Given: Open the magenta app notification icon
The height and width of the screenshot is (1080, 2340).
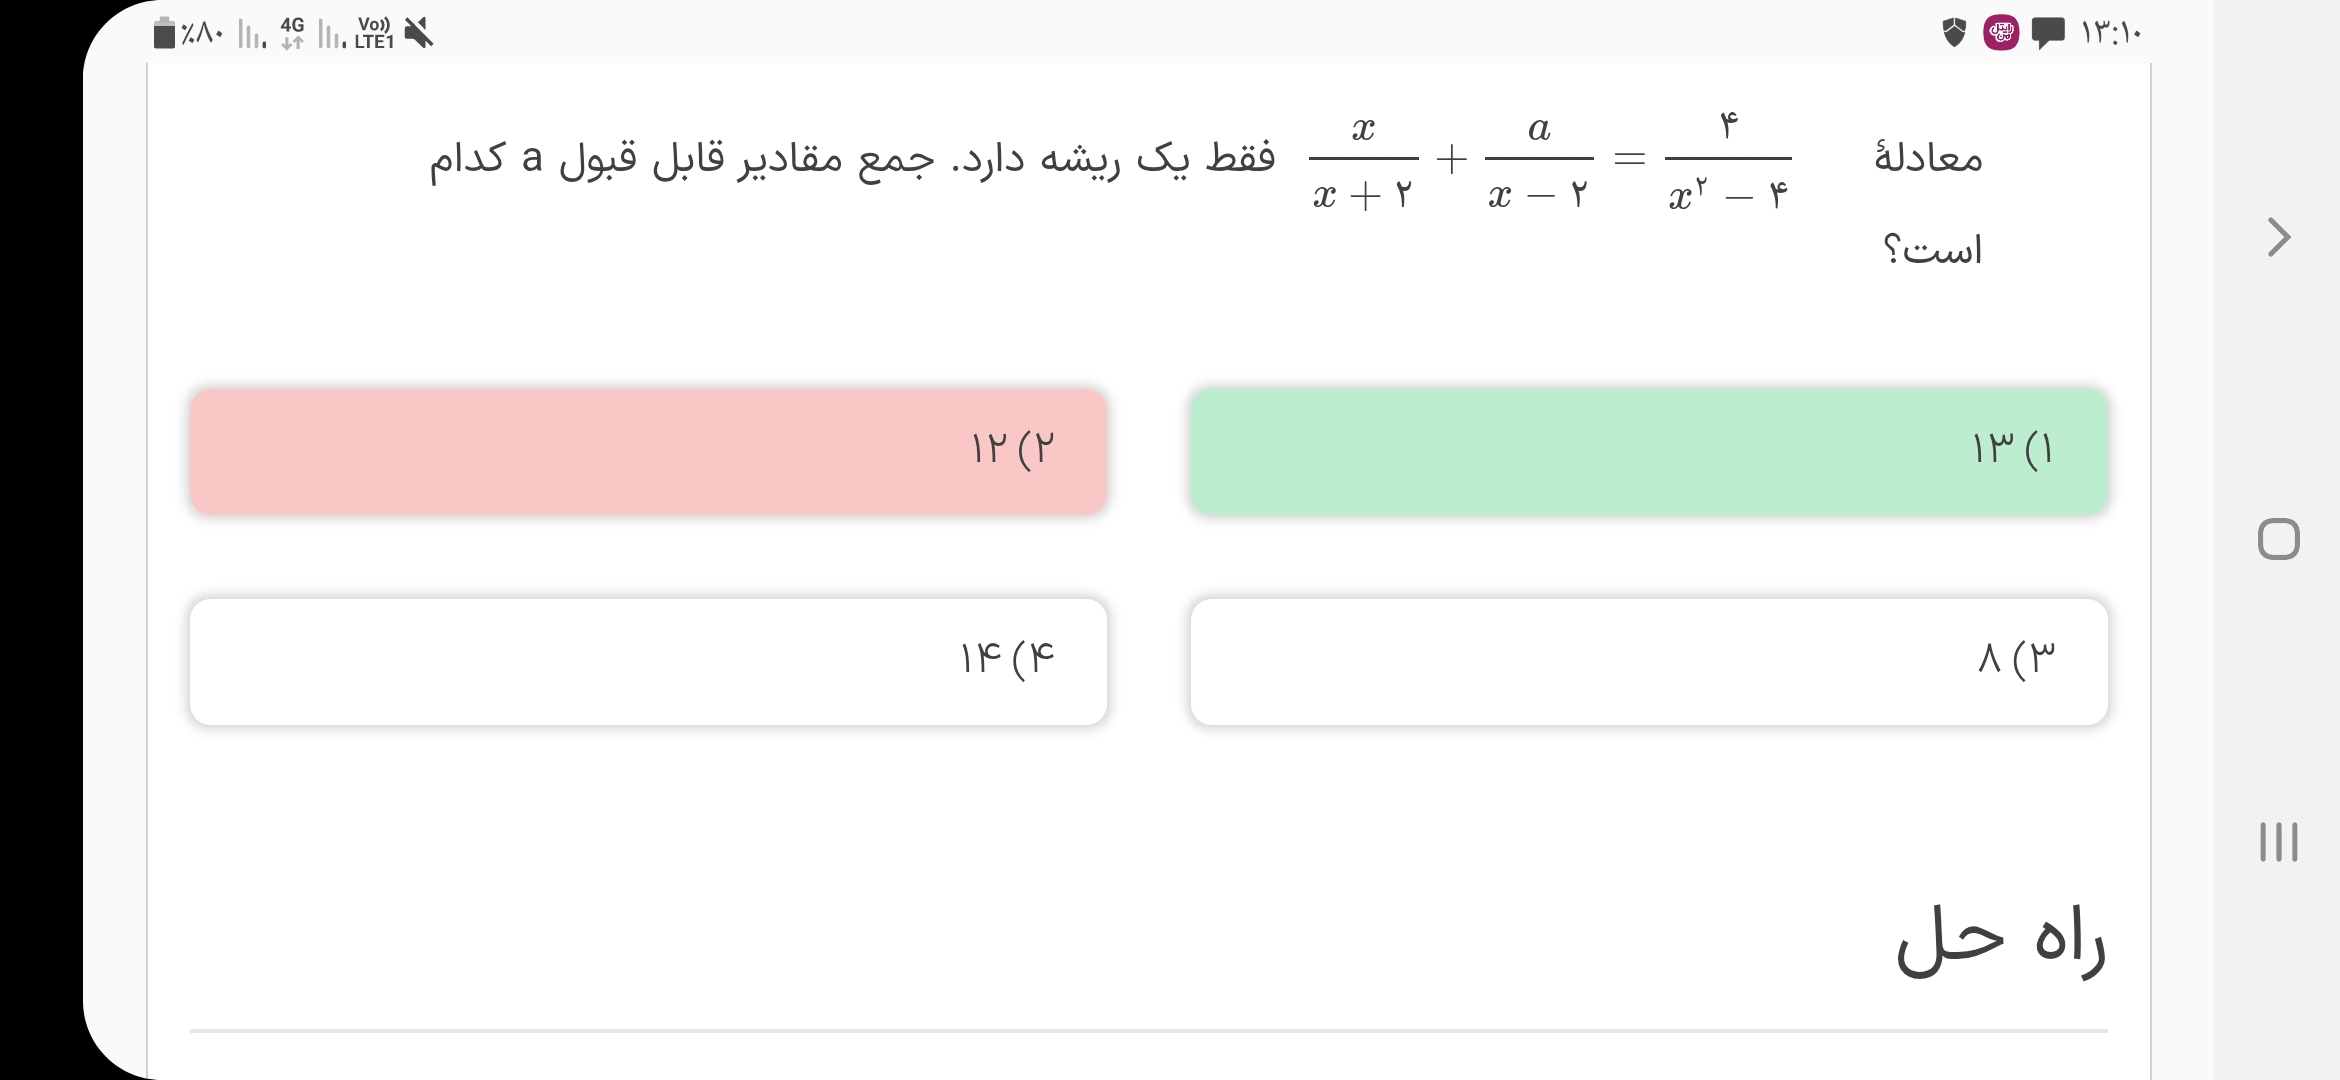Looking at the screenshot, I should pyautogui.click(x=2001, y=33).
